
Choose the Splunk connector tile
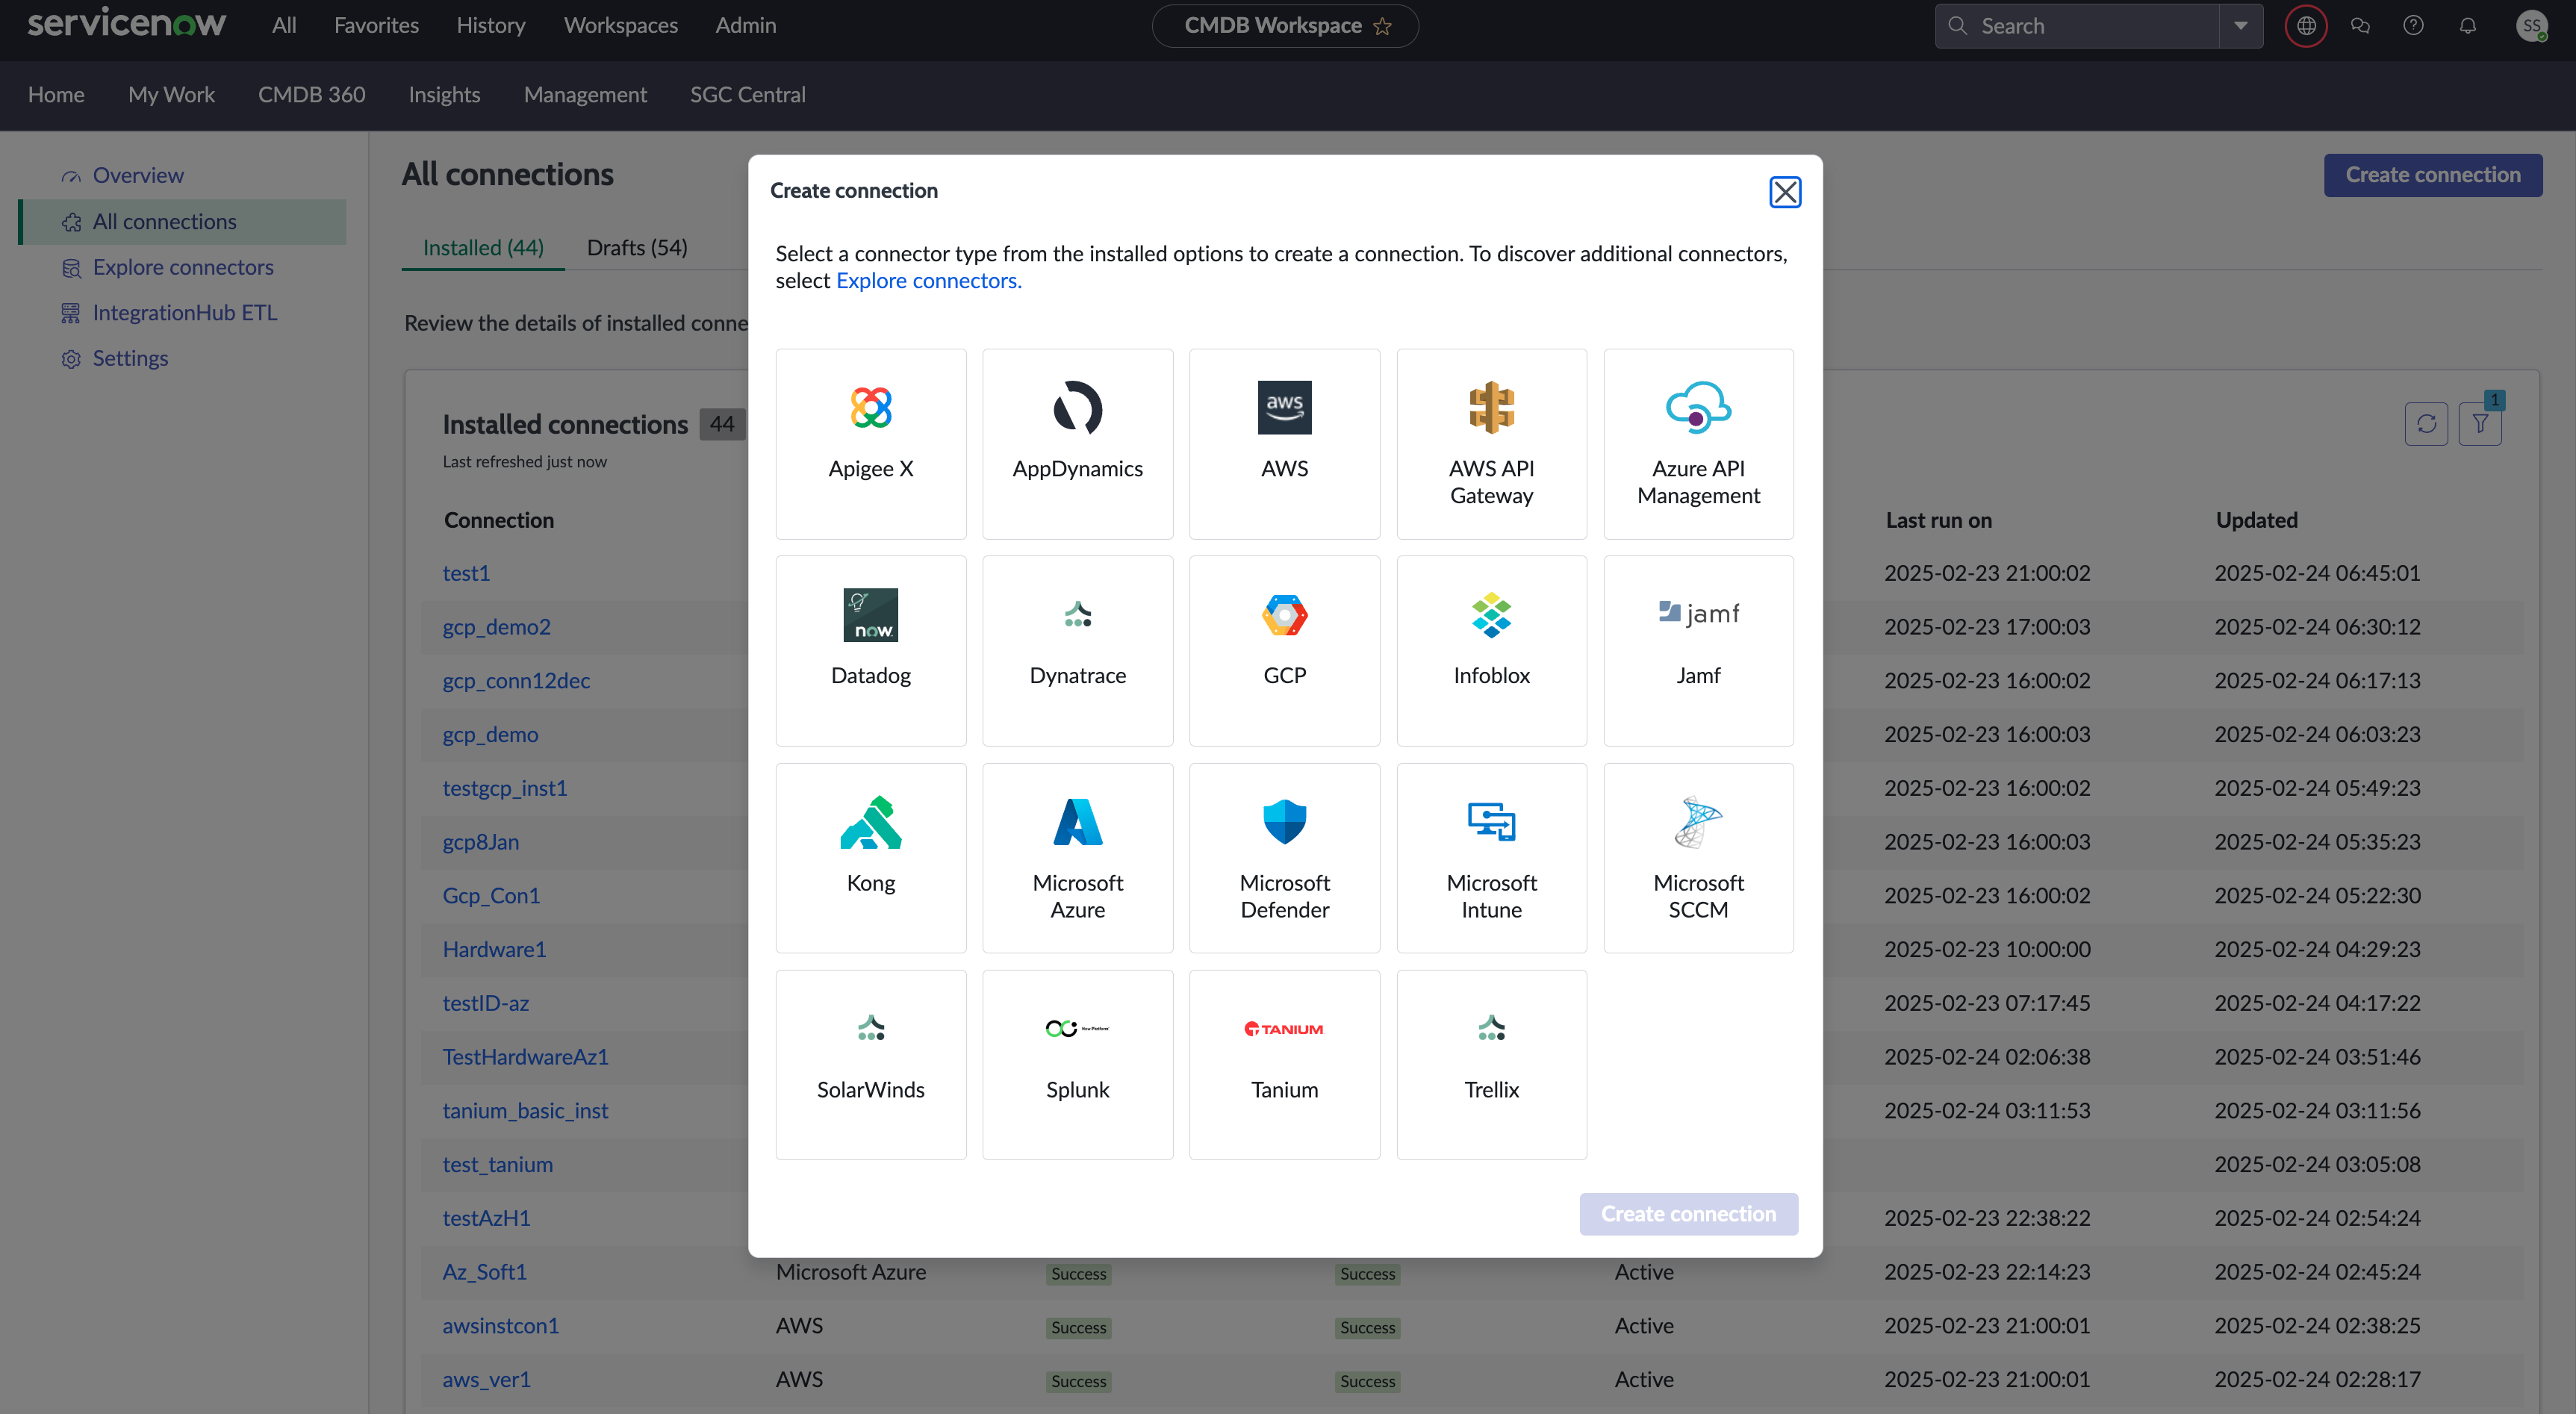click(1077, 1064)
